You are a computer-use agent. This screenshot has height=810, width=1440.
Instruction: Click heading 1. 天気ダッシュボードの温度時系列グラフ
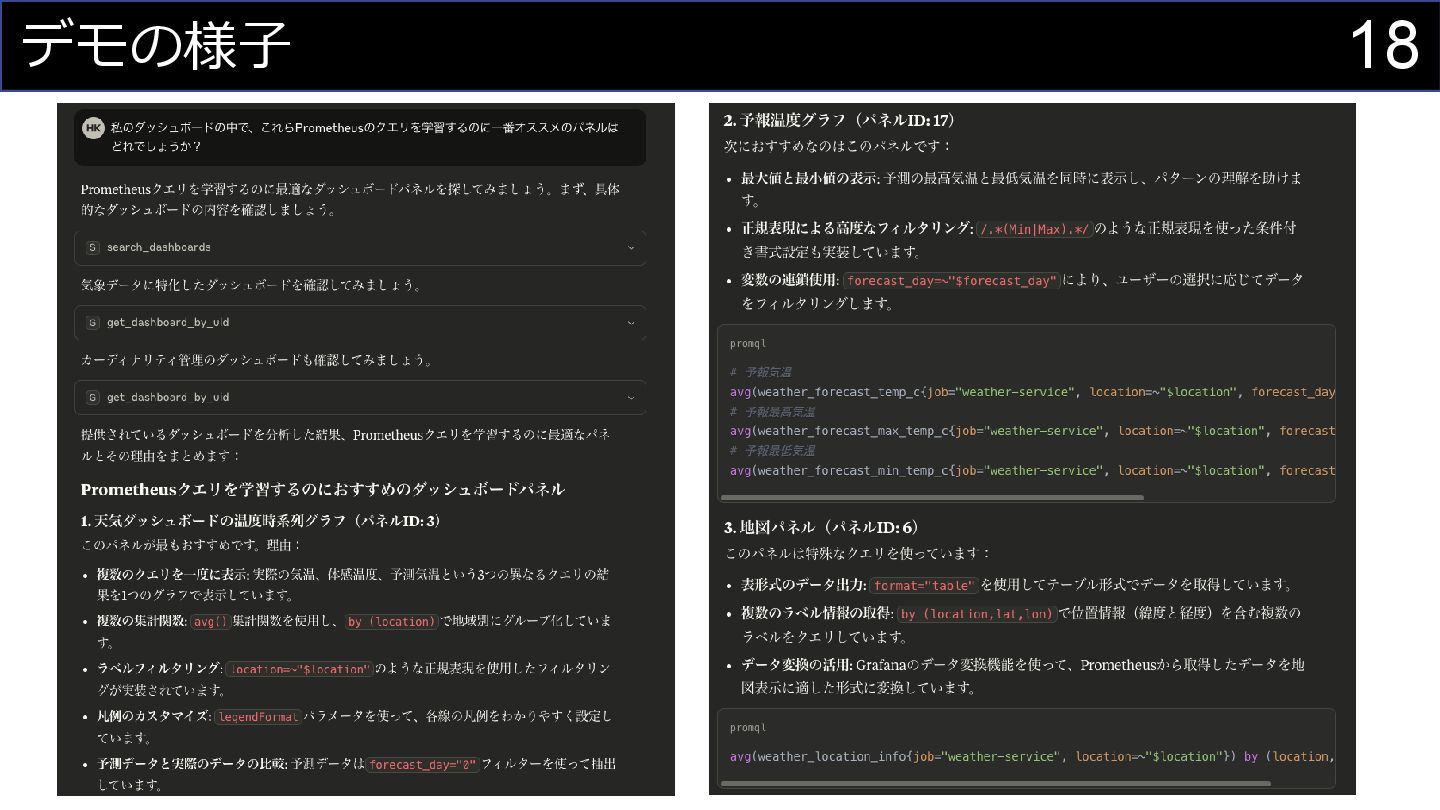click(261, 521)
